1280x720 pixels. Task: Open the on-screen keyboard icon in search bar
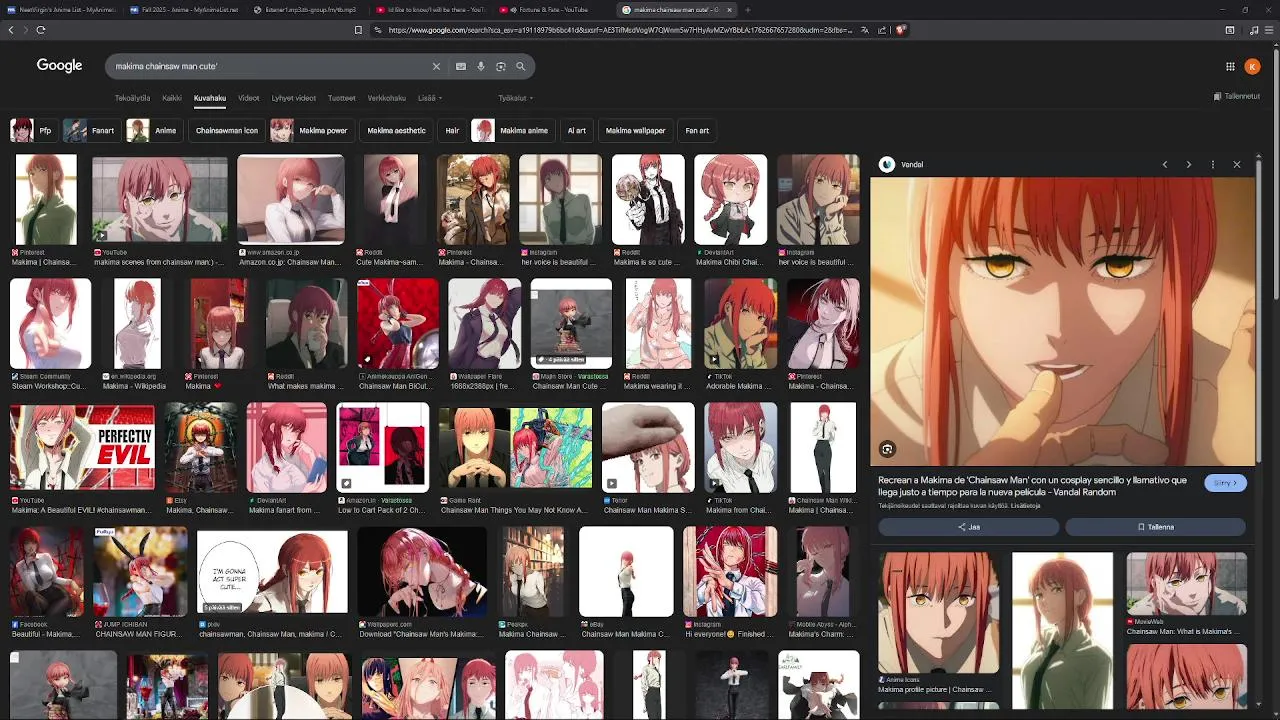click(x=461, y=66)
